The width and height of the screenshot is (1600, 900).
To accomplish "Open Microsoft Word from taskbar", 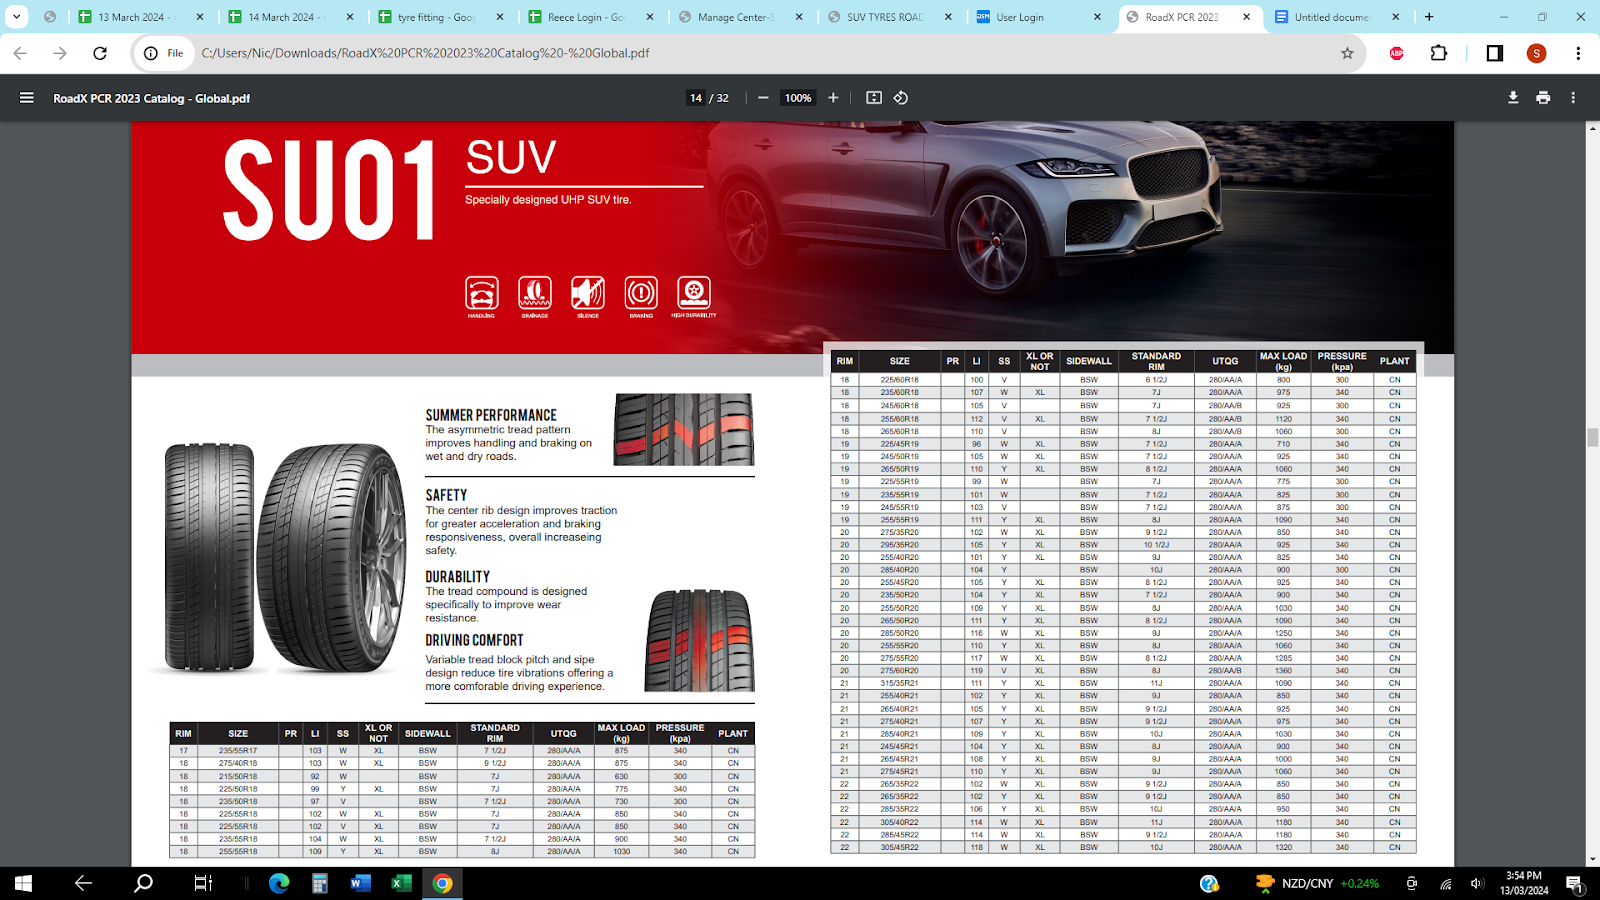I will 361,883.
